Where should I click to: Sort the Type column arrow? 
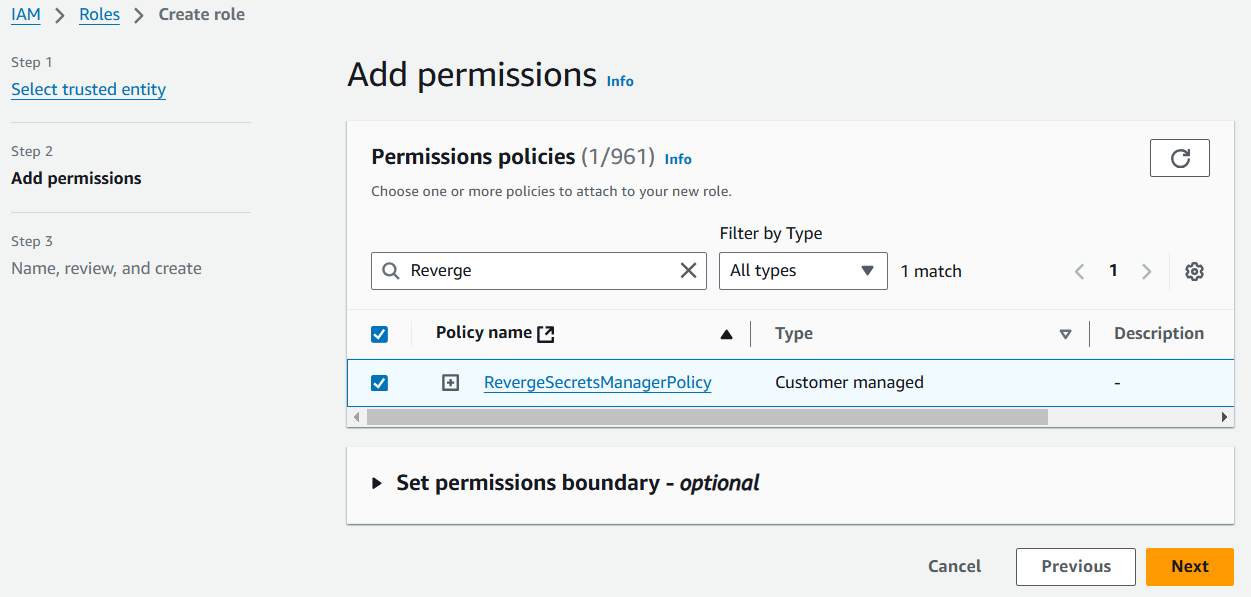1065,334
